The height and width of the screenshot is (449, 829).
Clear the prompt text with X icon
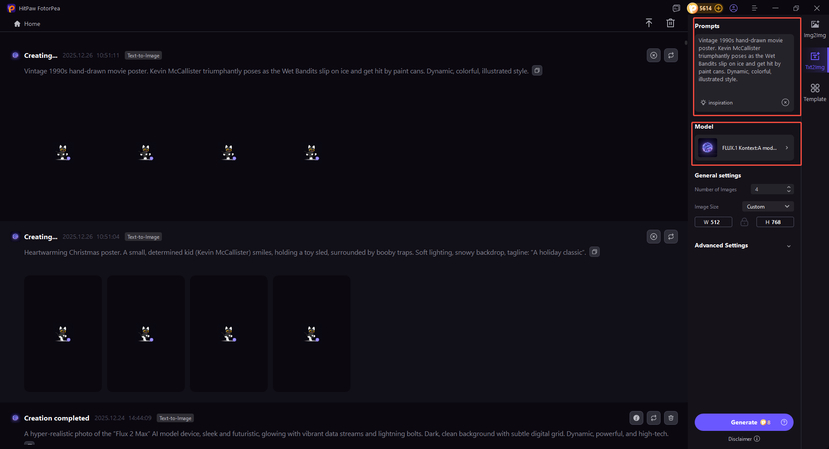coord(785,103)
